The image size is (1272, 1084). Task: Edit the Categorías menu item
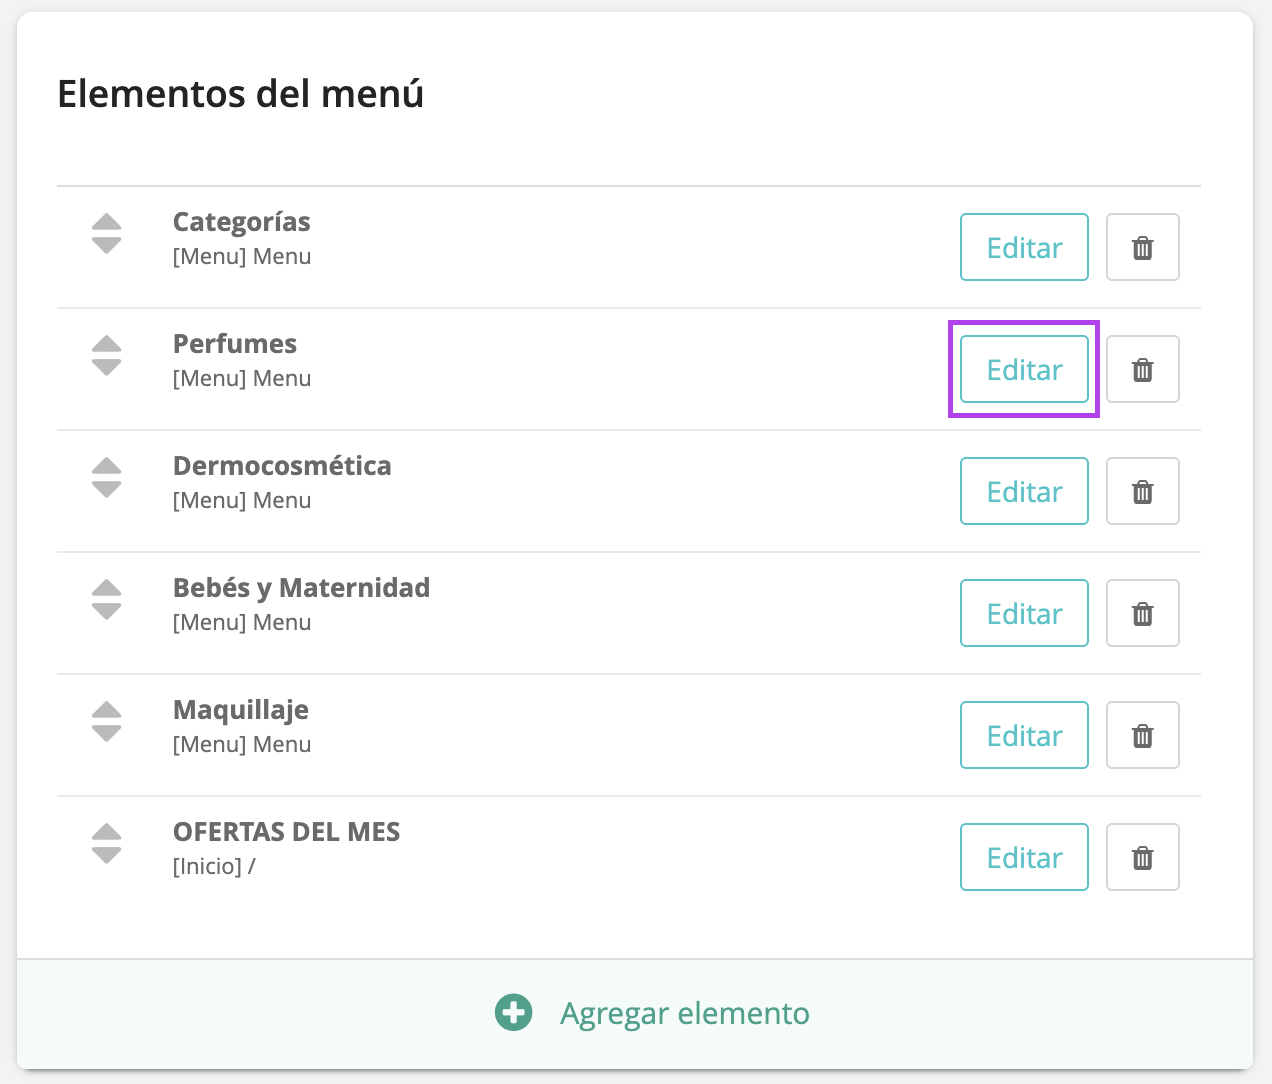1024,247
